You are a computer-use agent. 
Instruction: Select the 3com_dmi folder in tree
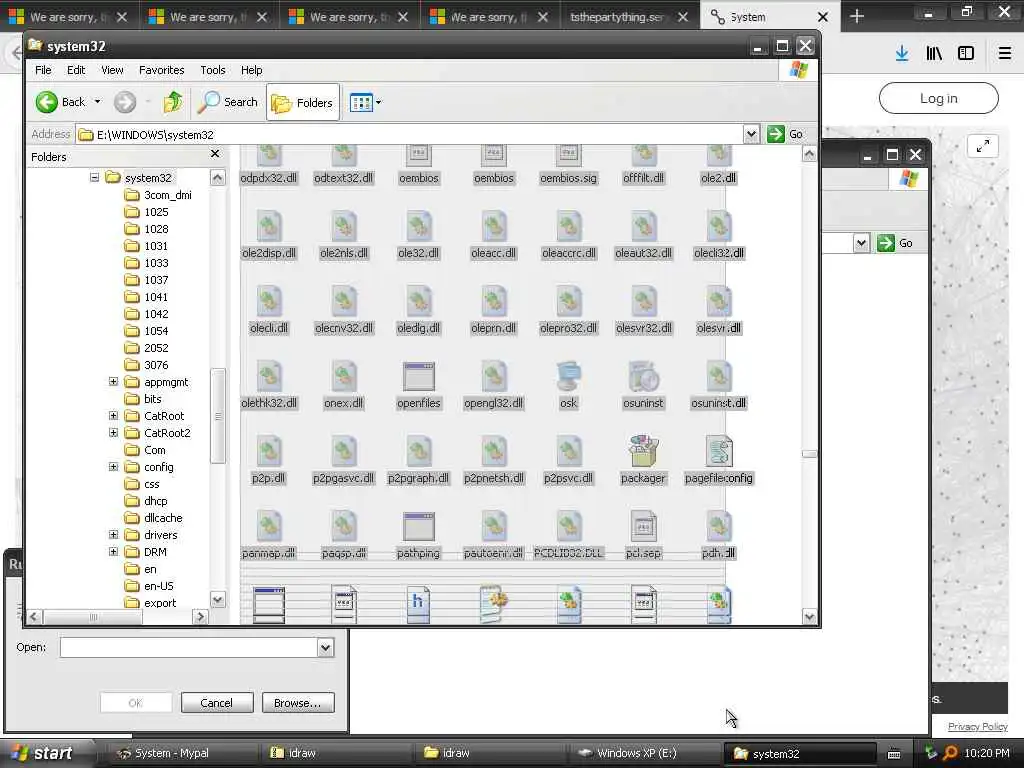158,195
